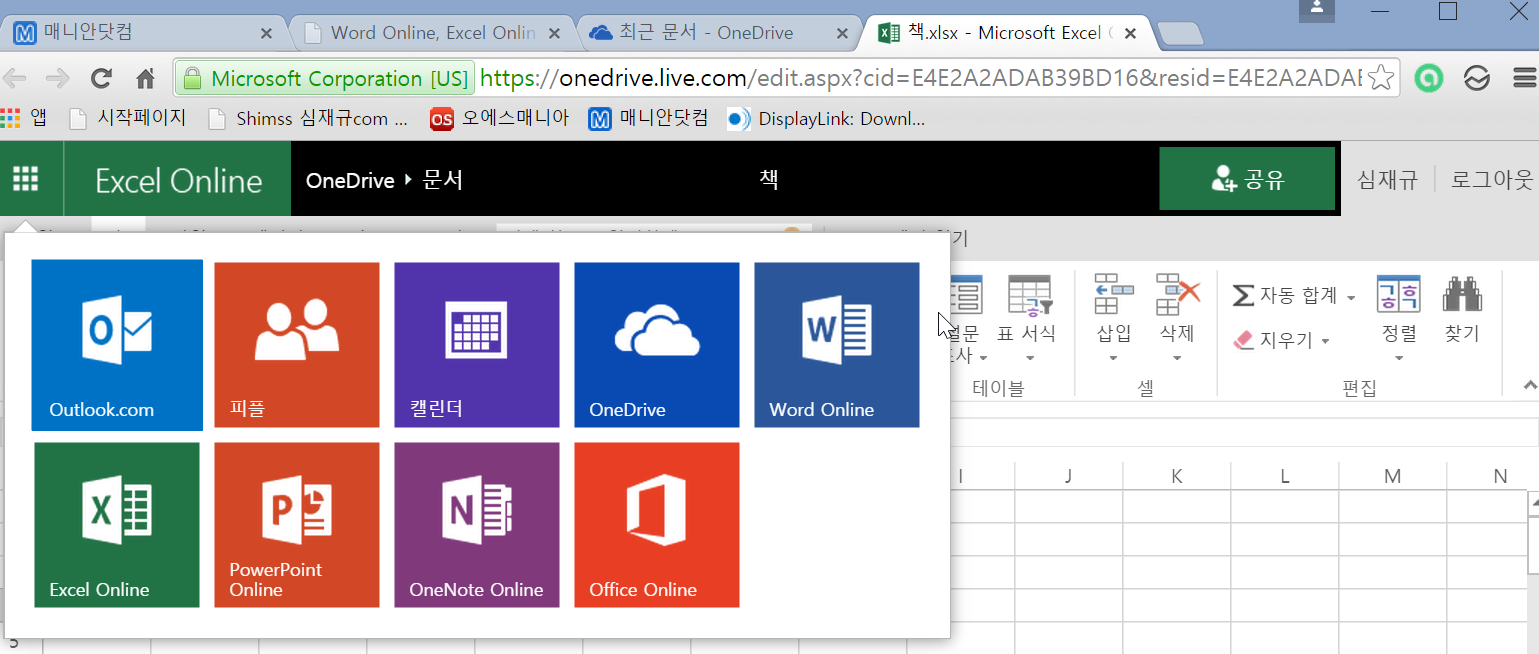Launch the PowerPoint Online tile

(297, 525)
